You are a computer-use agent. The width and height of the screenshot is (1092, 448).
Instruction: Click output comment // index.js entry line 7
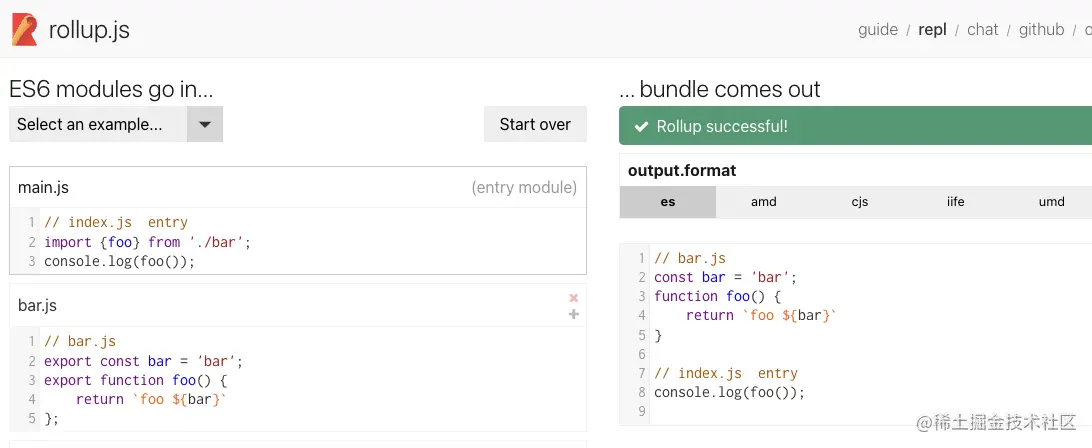(x=726, y=373)
